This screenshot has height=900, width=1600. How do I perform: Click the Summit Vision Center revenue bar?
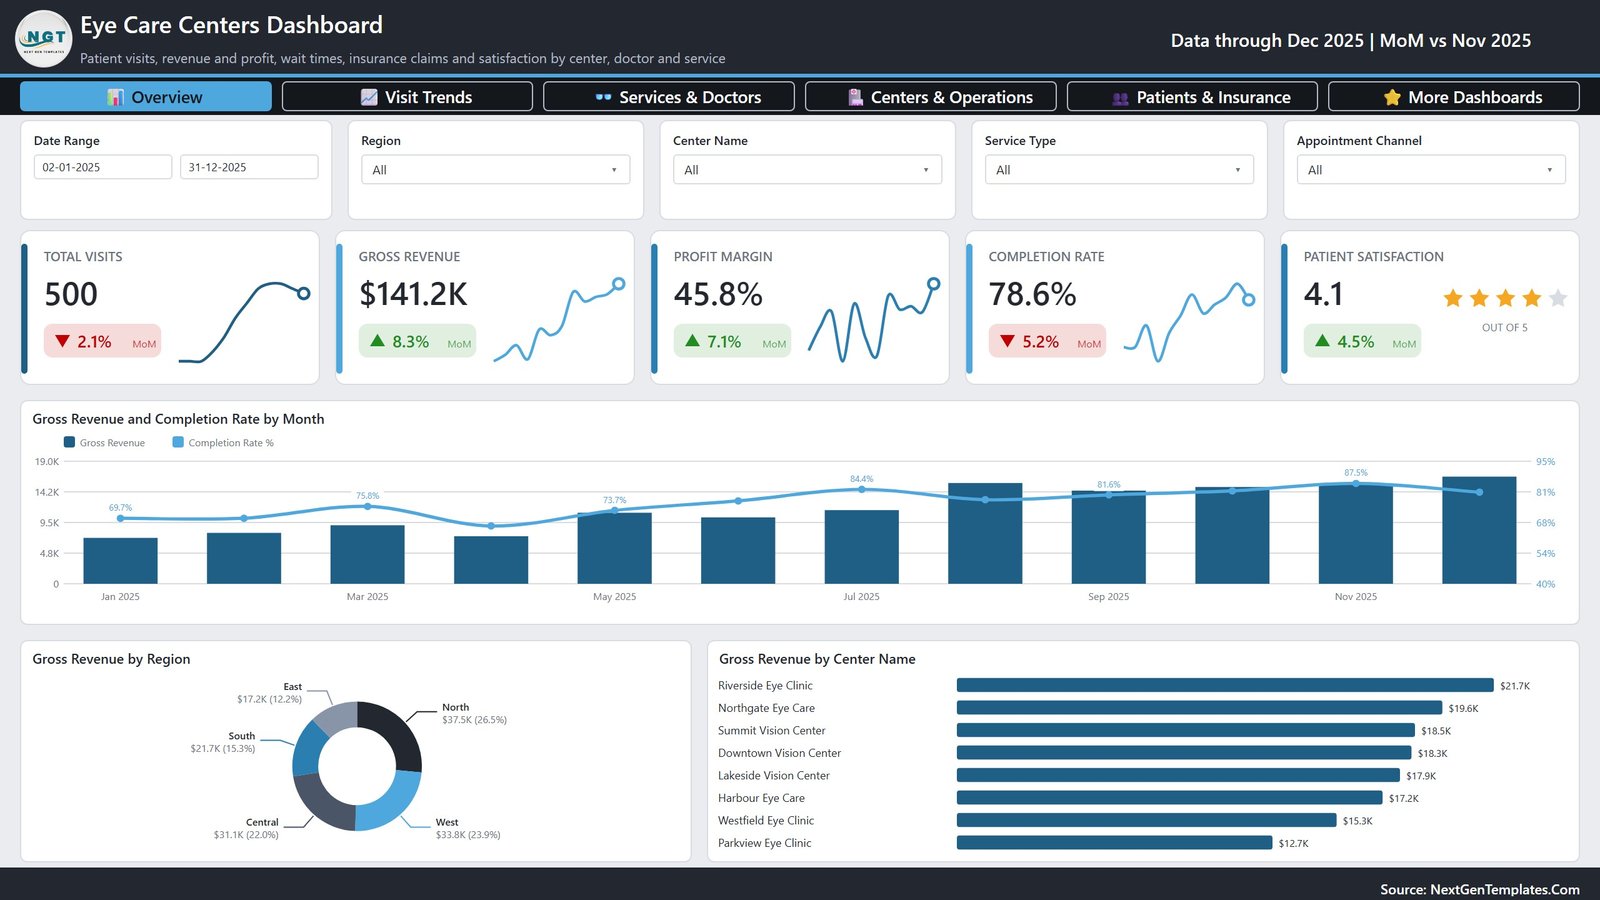pyautogui.click(x=1186, y=730)
